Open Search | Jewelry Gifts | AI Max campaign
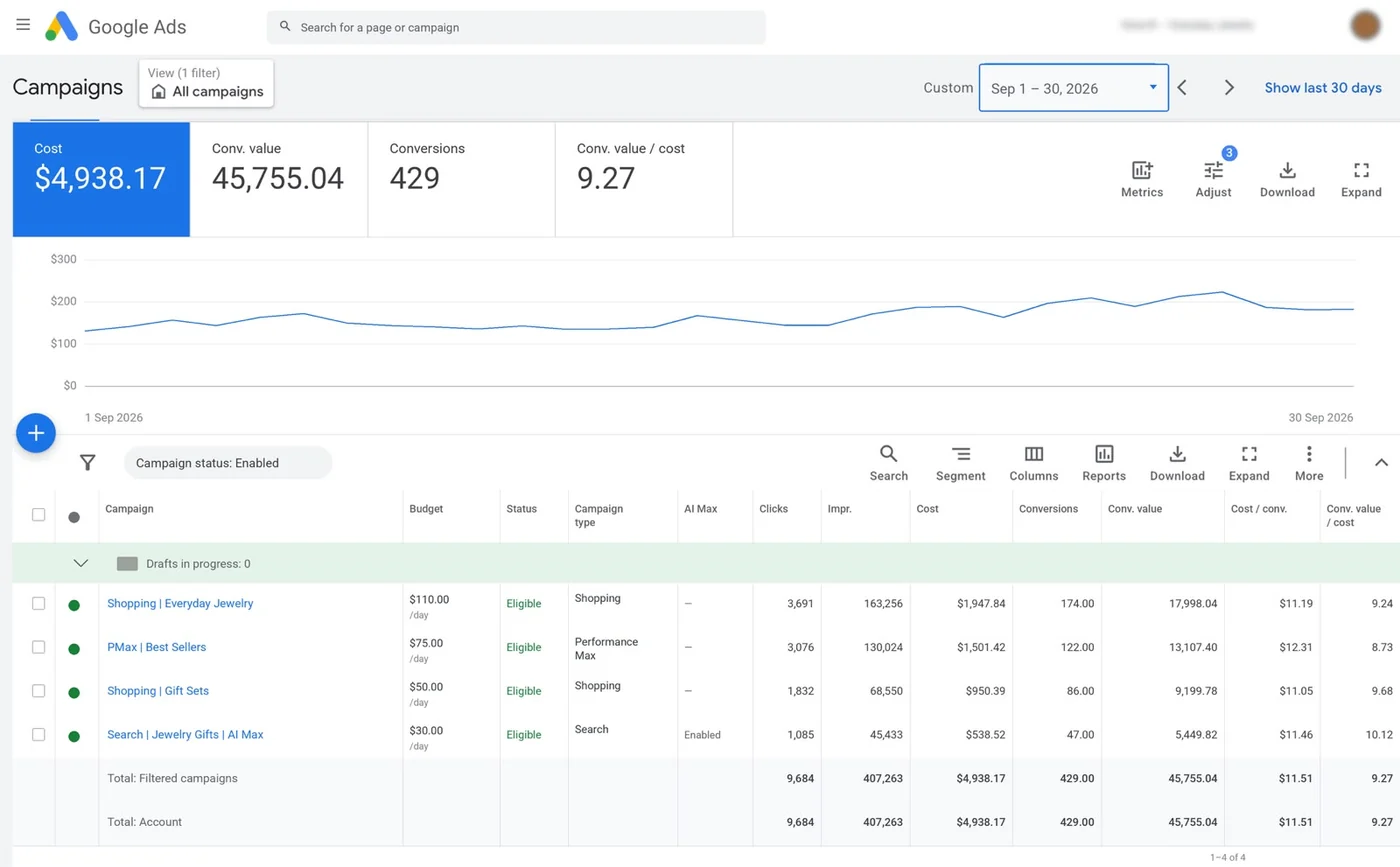This screenshot has height=867, width=1400. 185,734
